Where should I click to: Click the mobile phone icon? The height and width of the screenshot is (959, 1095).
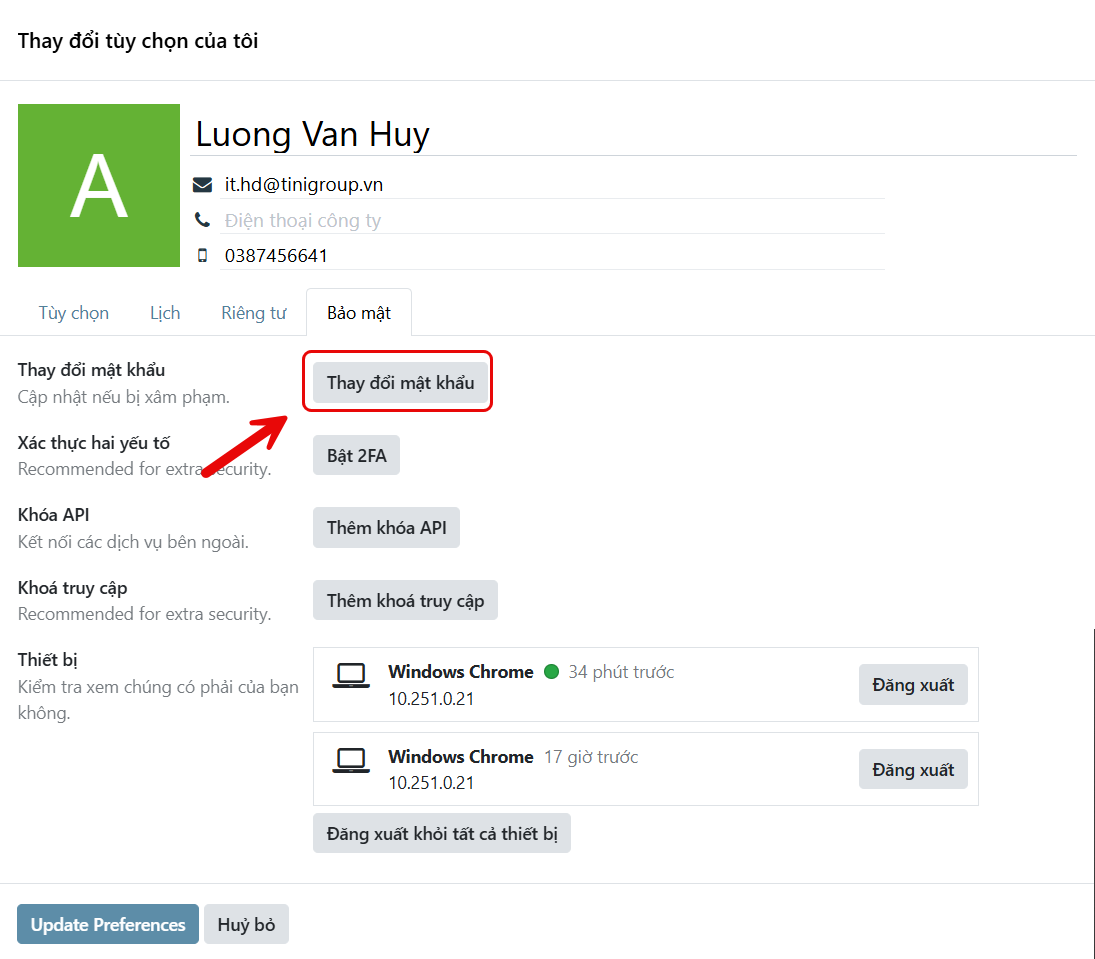pyautogui.click(x=203, y=256)
